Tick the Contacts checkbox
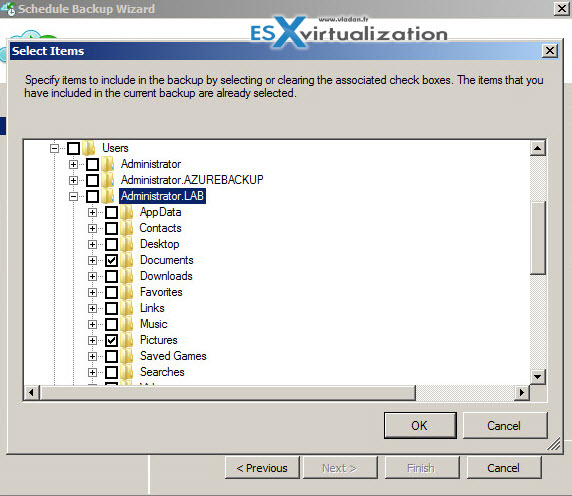 pyautogui.click(x=111, y=228)
